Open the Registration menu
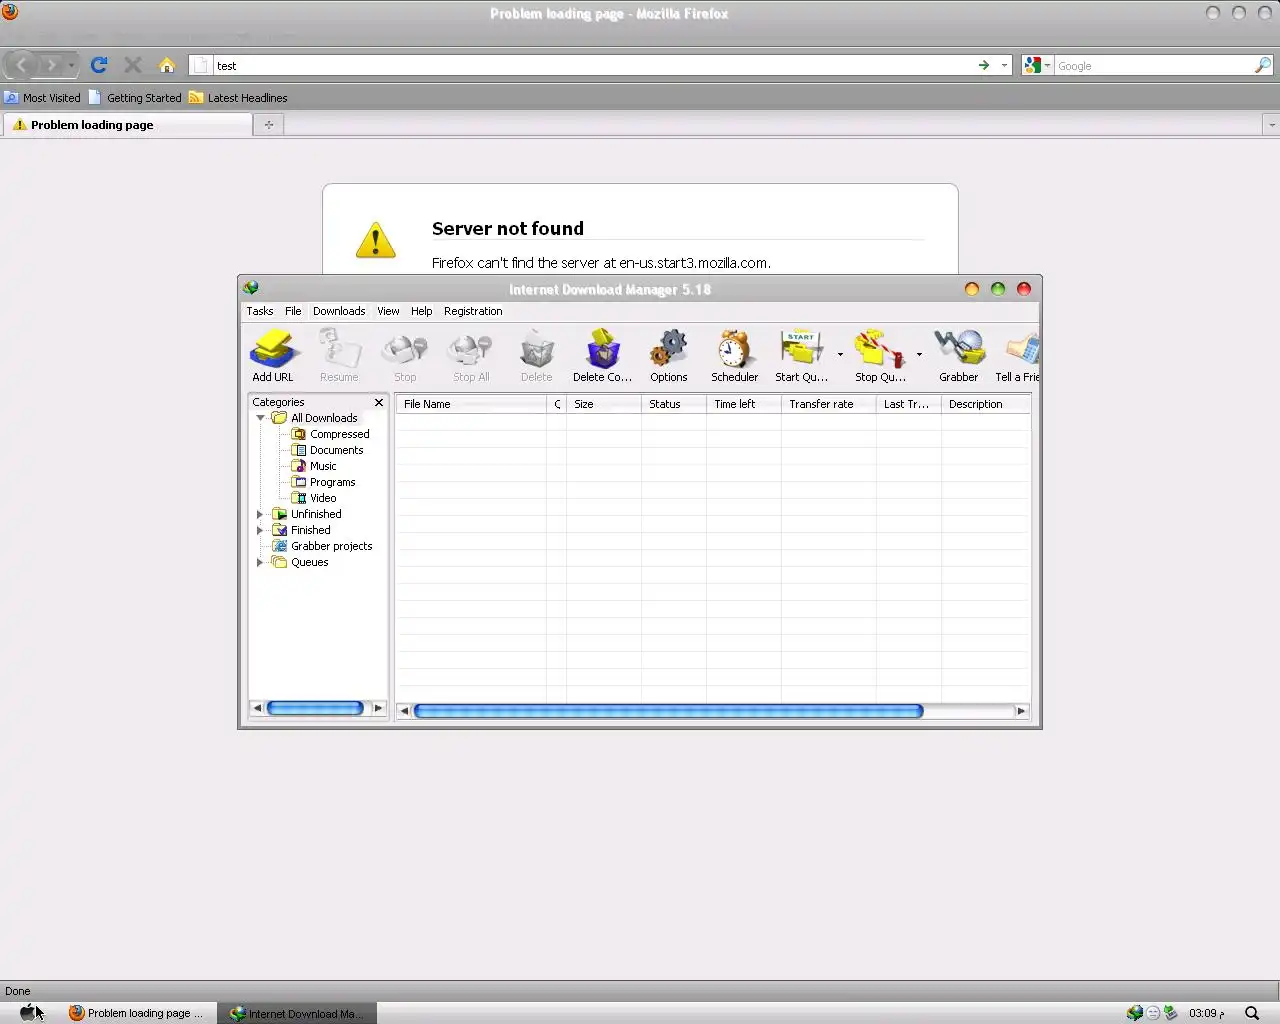 click(473, 311)
